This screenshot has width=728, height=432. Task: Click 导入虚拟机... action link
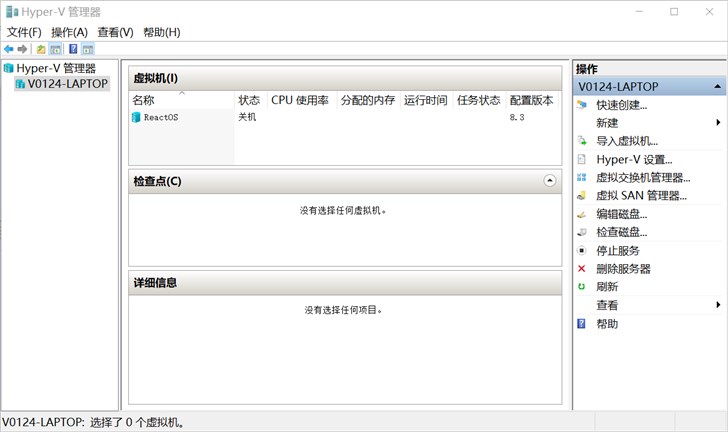pyautogui.click(x=627, y=141)
